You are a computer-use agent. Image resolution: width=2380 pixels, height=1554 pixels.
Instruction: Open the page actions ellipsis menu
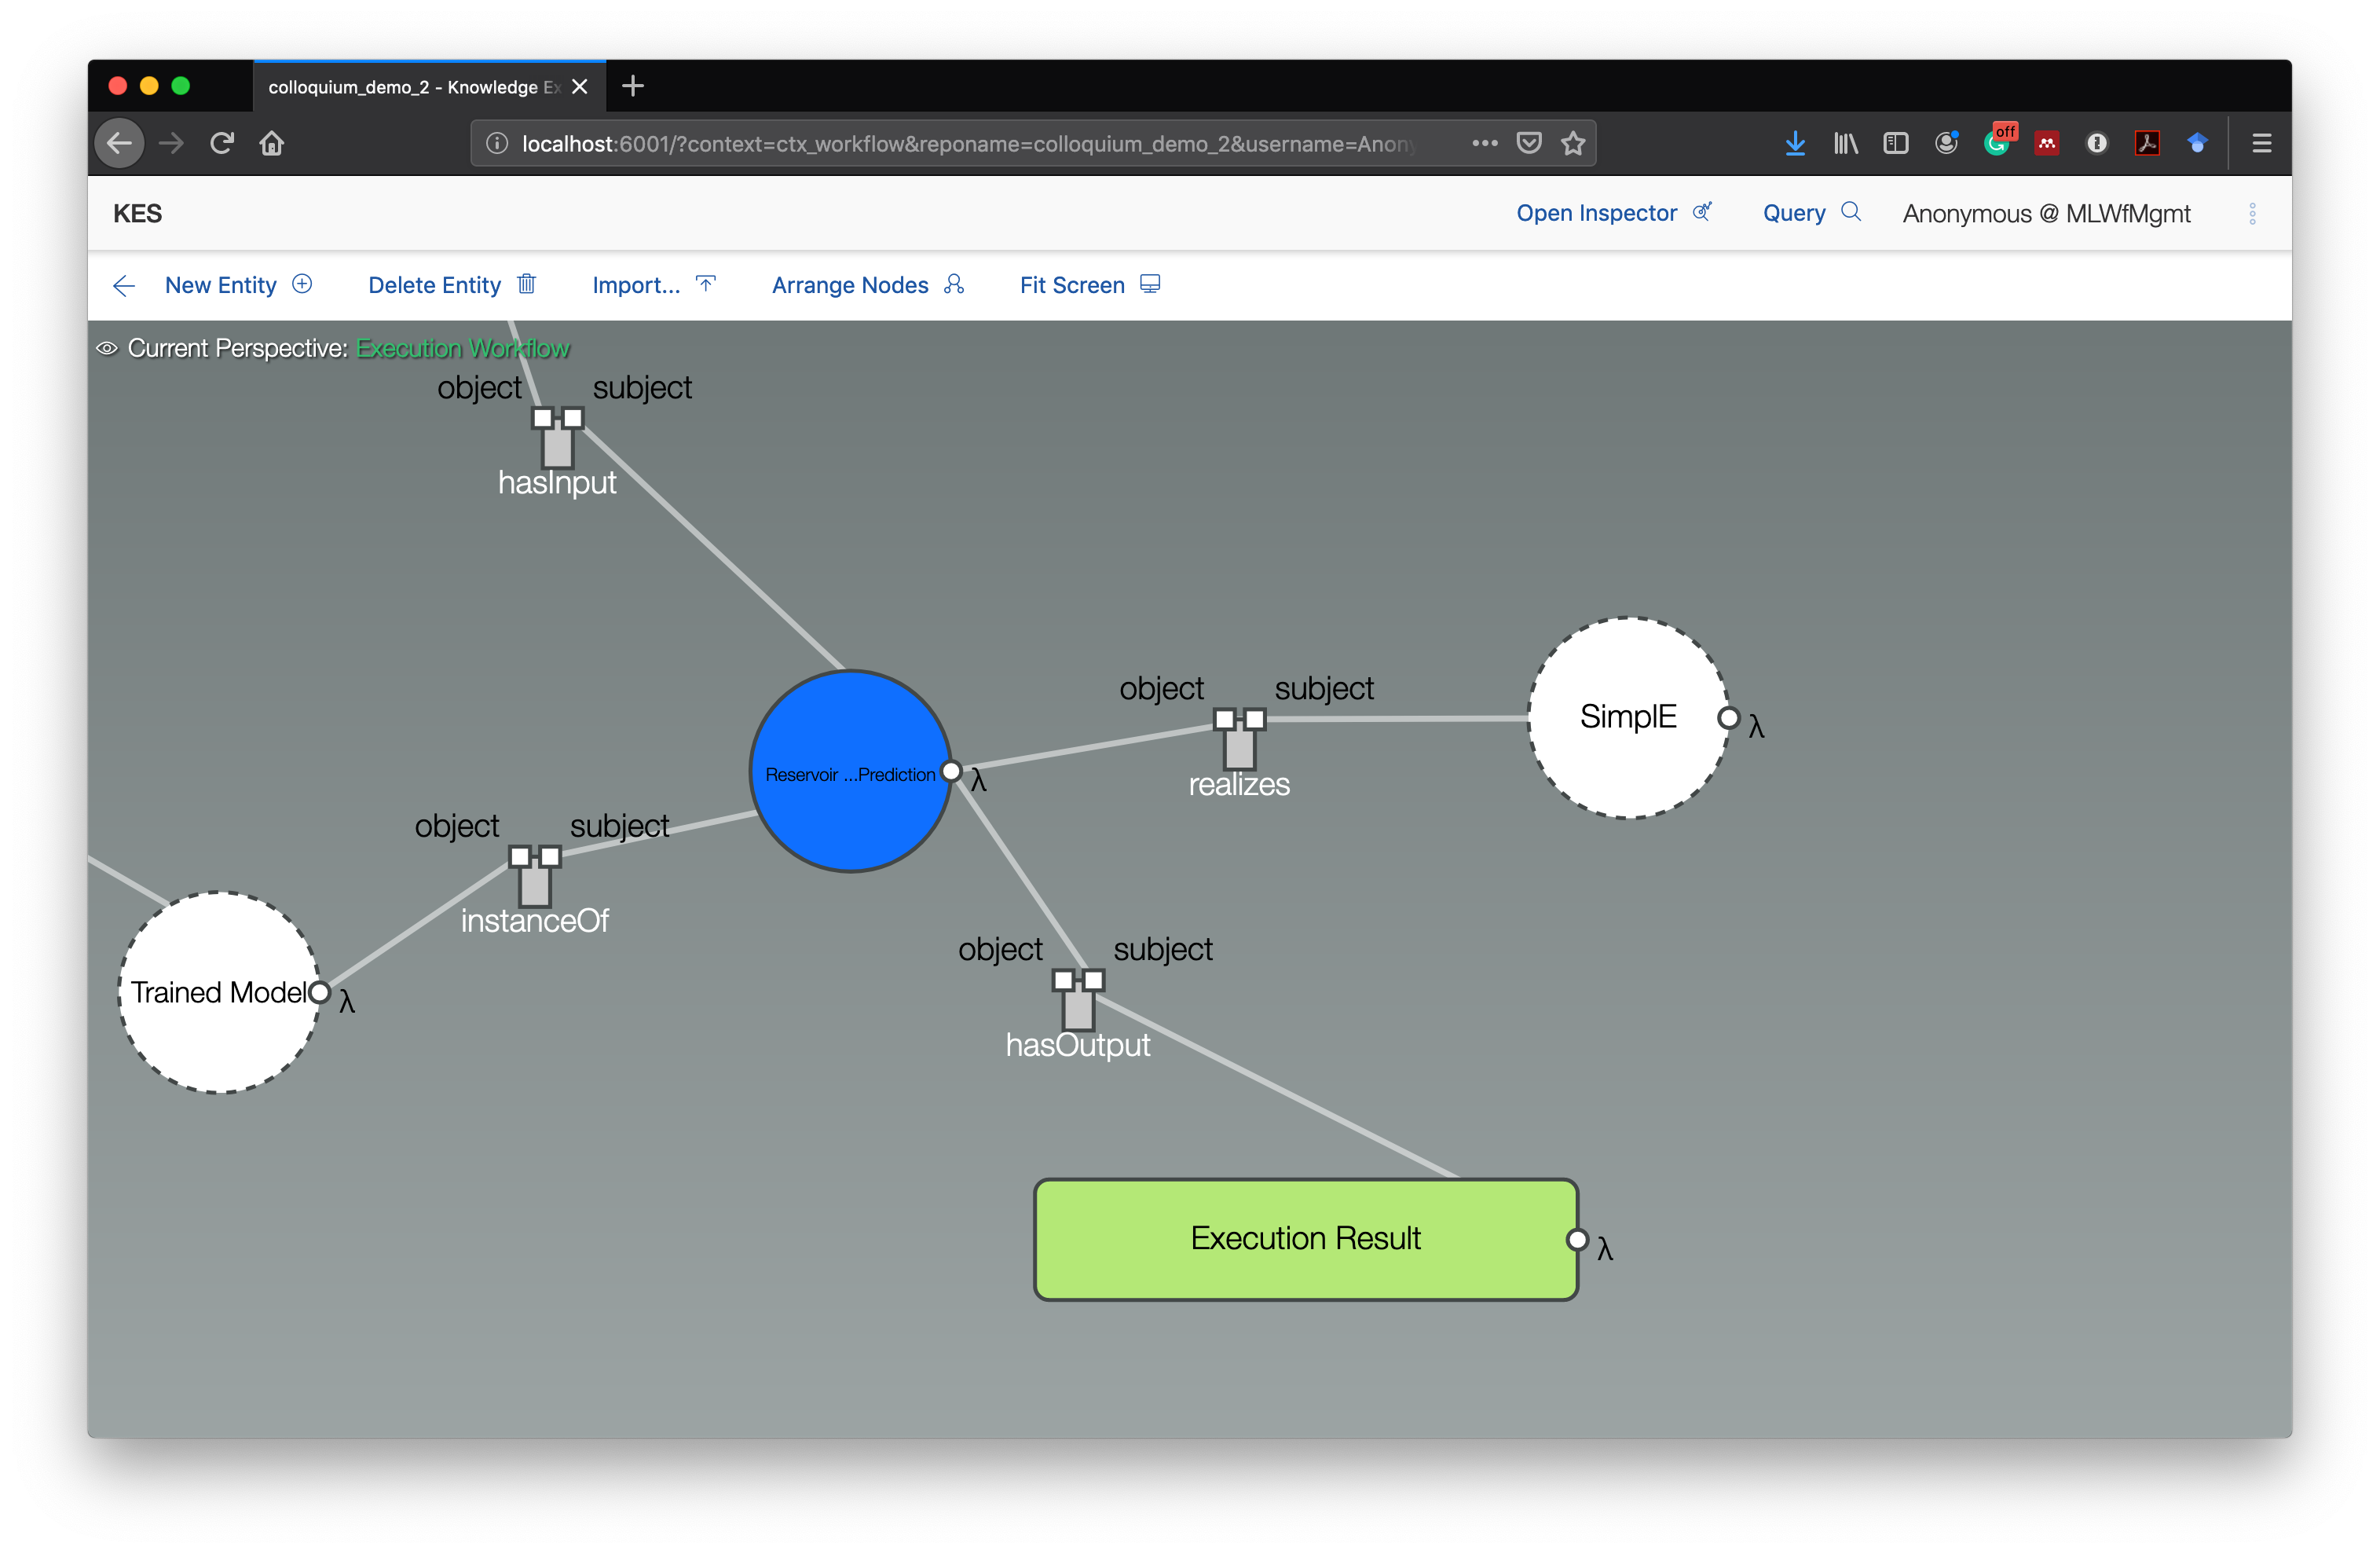tap(1485, 143)
